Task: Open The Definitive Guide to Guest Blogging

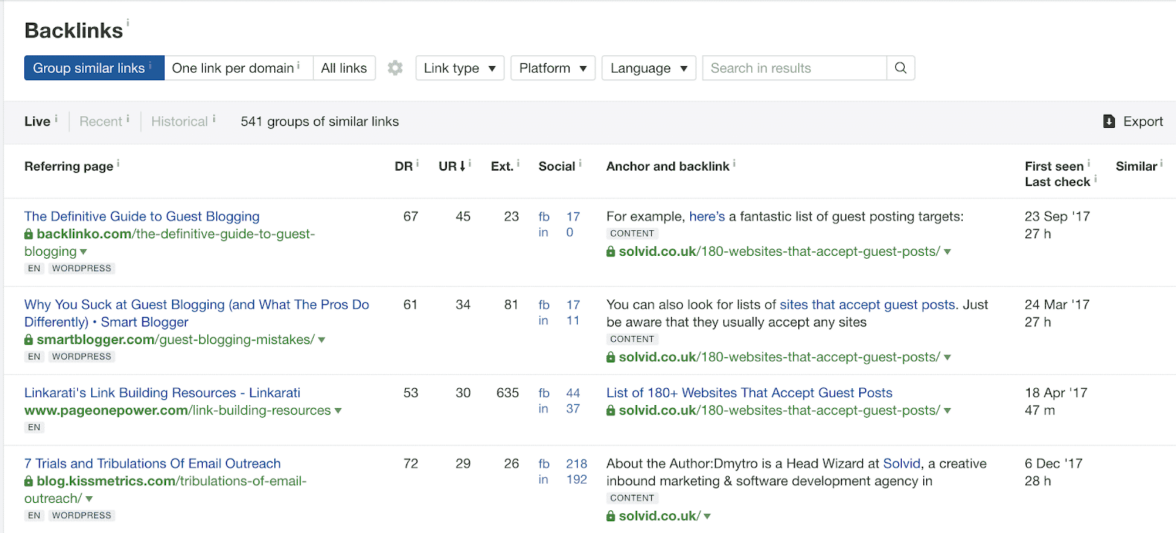Action: click(x=142, y=216)
